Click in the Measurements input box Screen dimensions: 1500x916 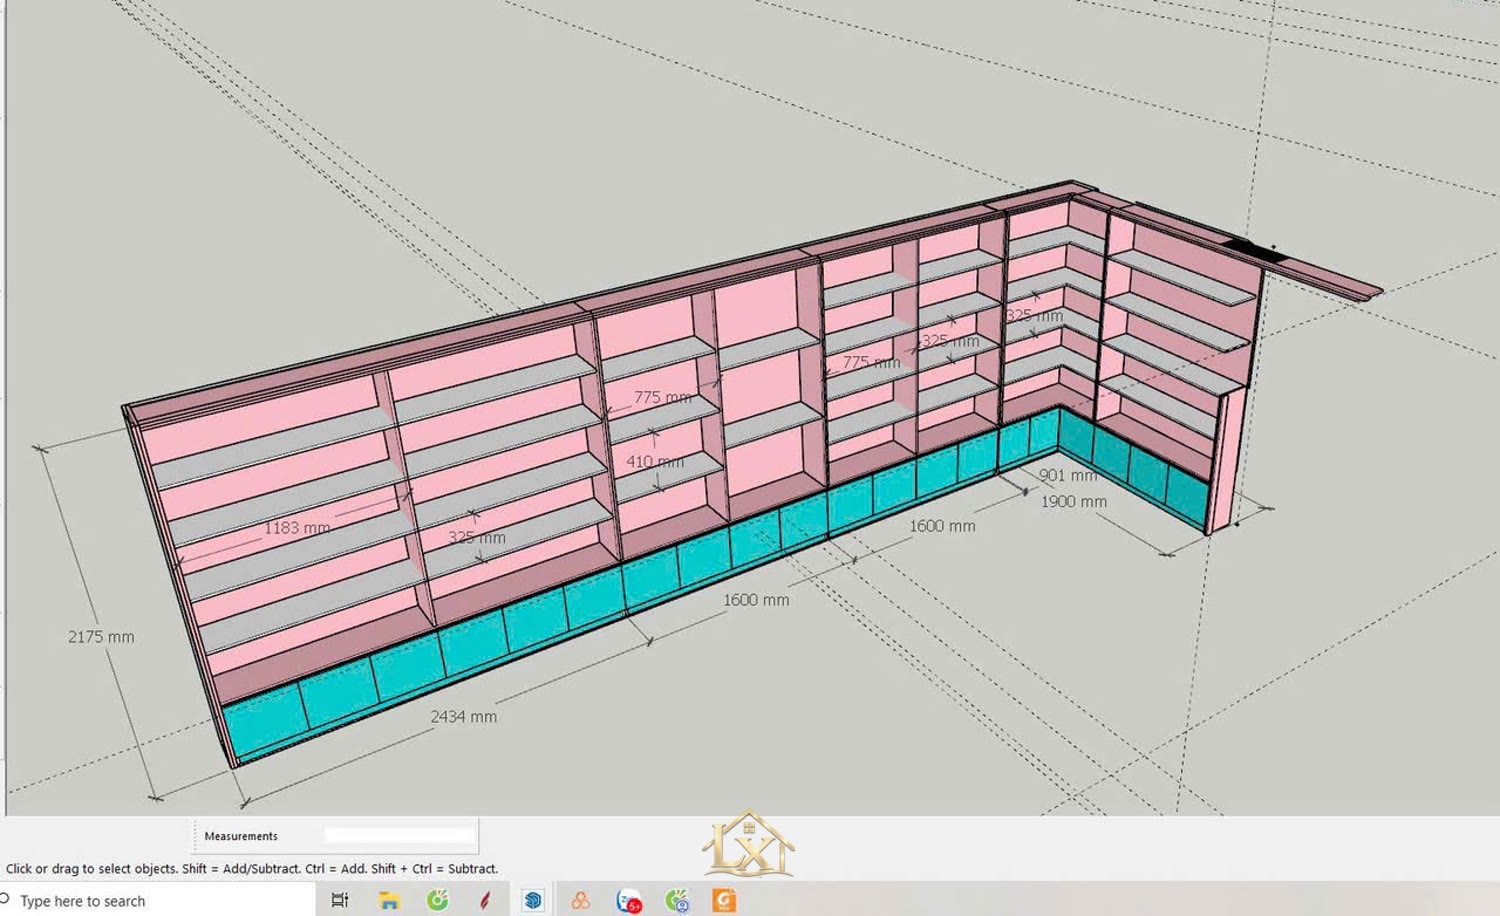pyautogui.click(x=400, y=835)
